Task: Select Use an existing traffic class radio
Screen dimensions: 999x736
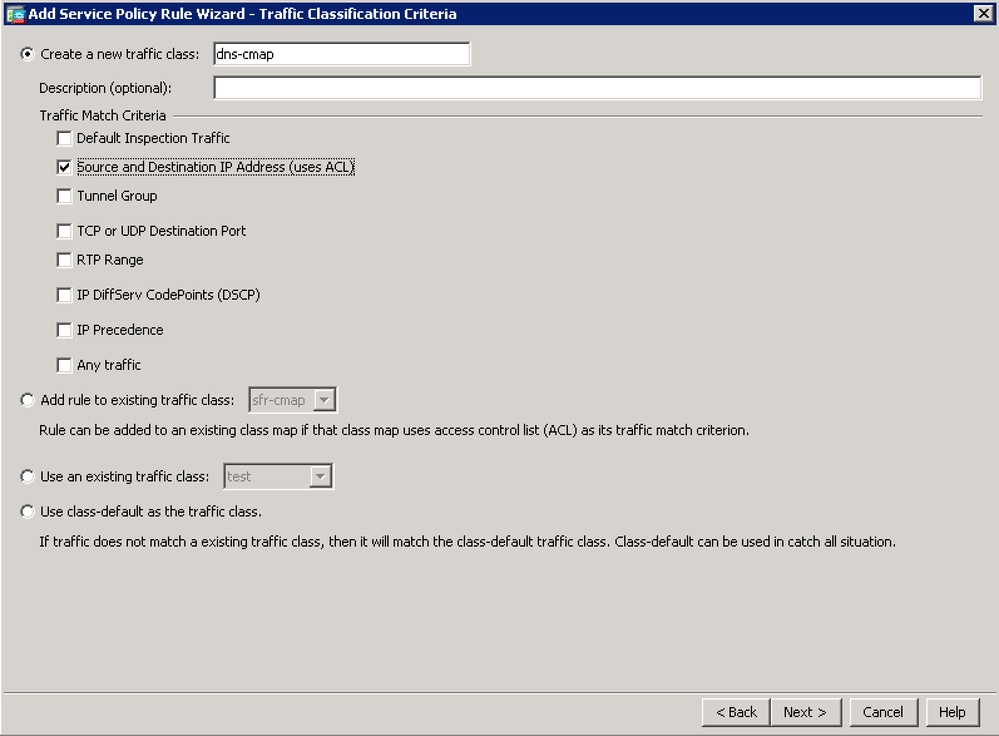Action: point(27,477)
